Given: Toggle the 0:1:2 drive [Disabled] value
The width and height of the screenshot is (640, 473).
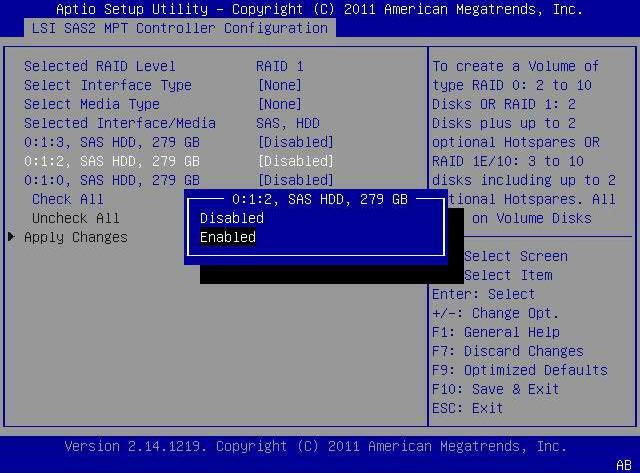Looking at the screenshot, I should pos(296,161).
